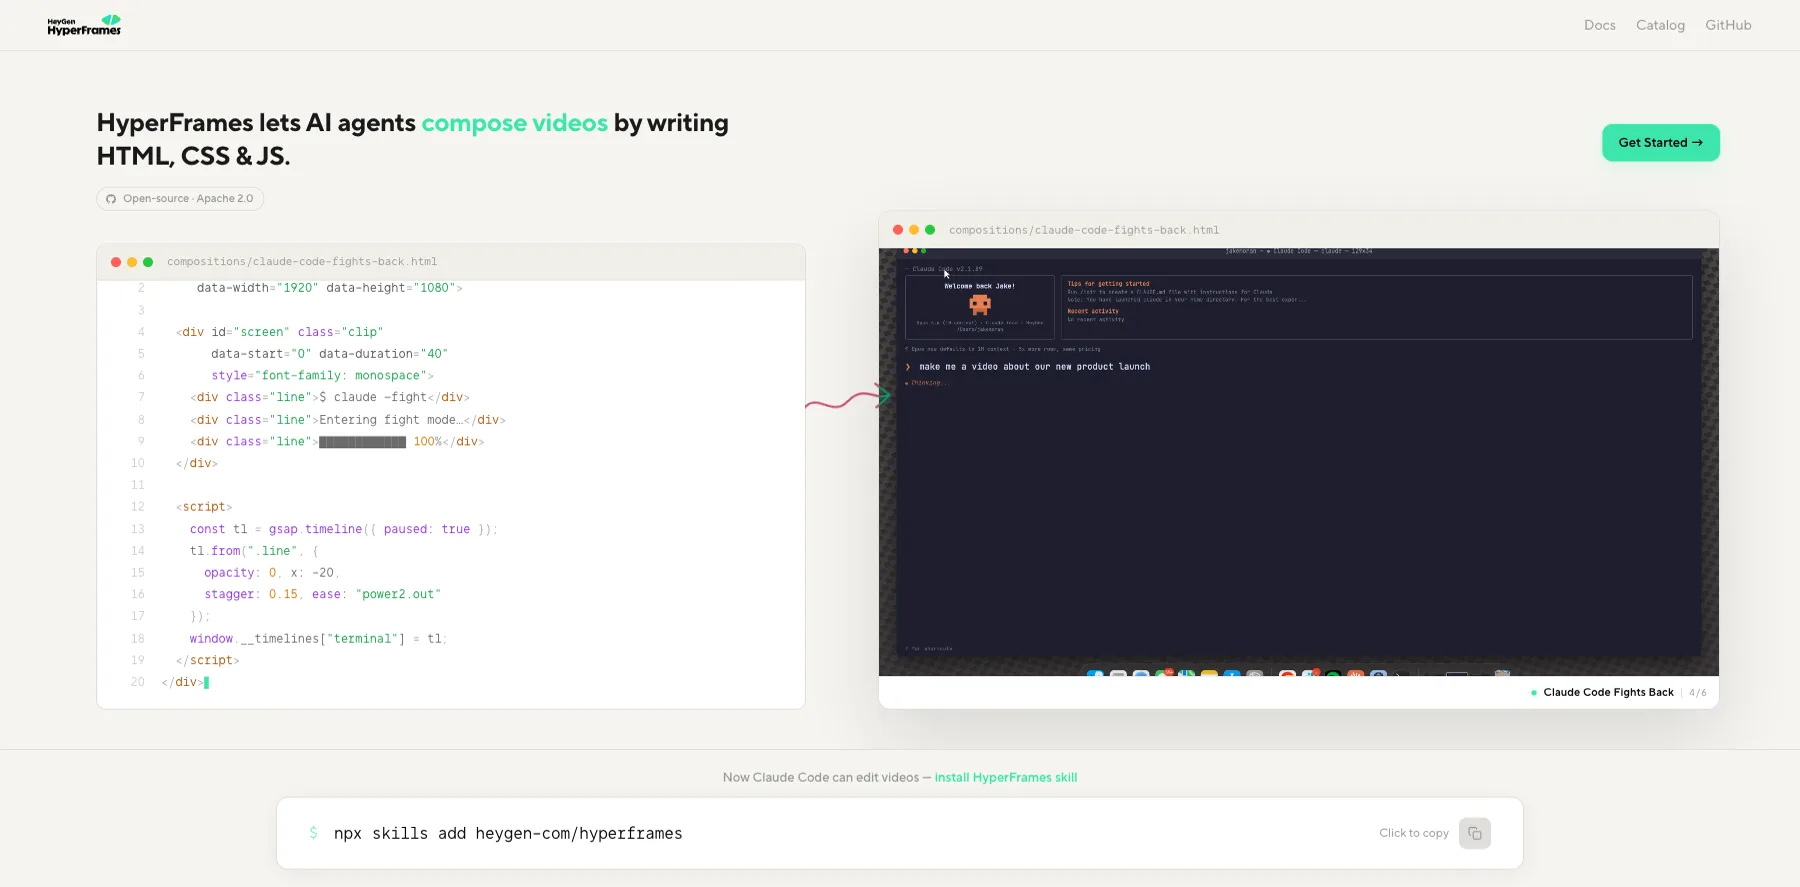Click the Claude Code Fights Back caption
Screen dimensions: 1800x887
point(1608,692)
